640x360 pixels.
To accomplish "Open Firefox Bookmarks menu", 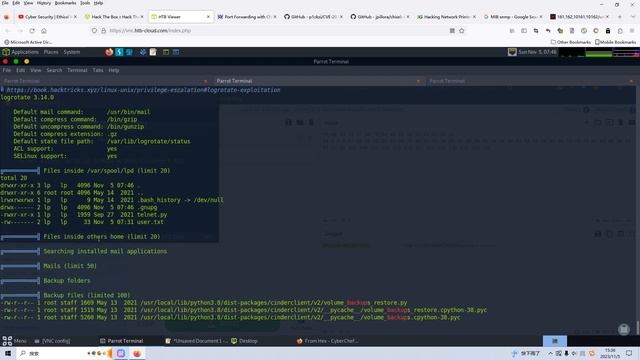I will 65,3.
